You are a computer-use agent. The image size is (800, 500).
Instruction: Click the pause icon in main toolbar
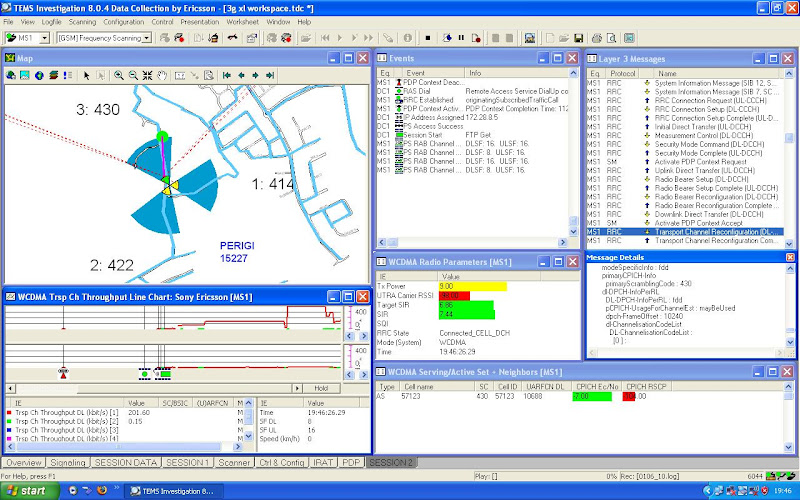tap(461, 38)
